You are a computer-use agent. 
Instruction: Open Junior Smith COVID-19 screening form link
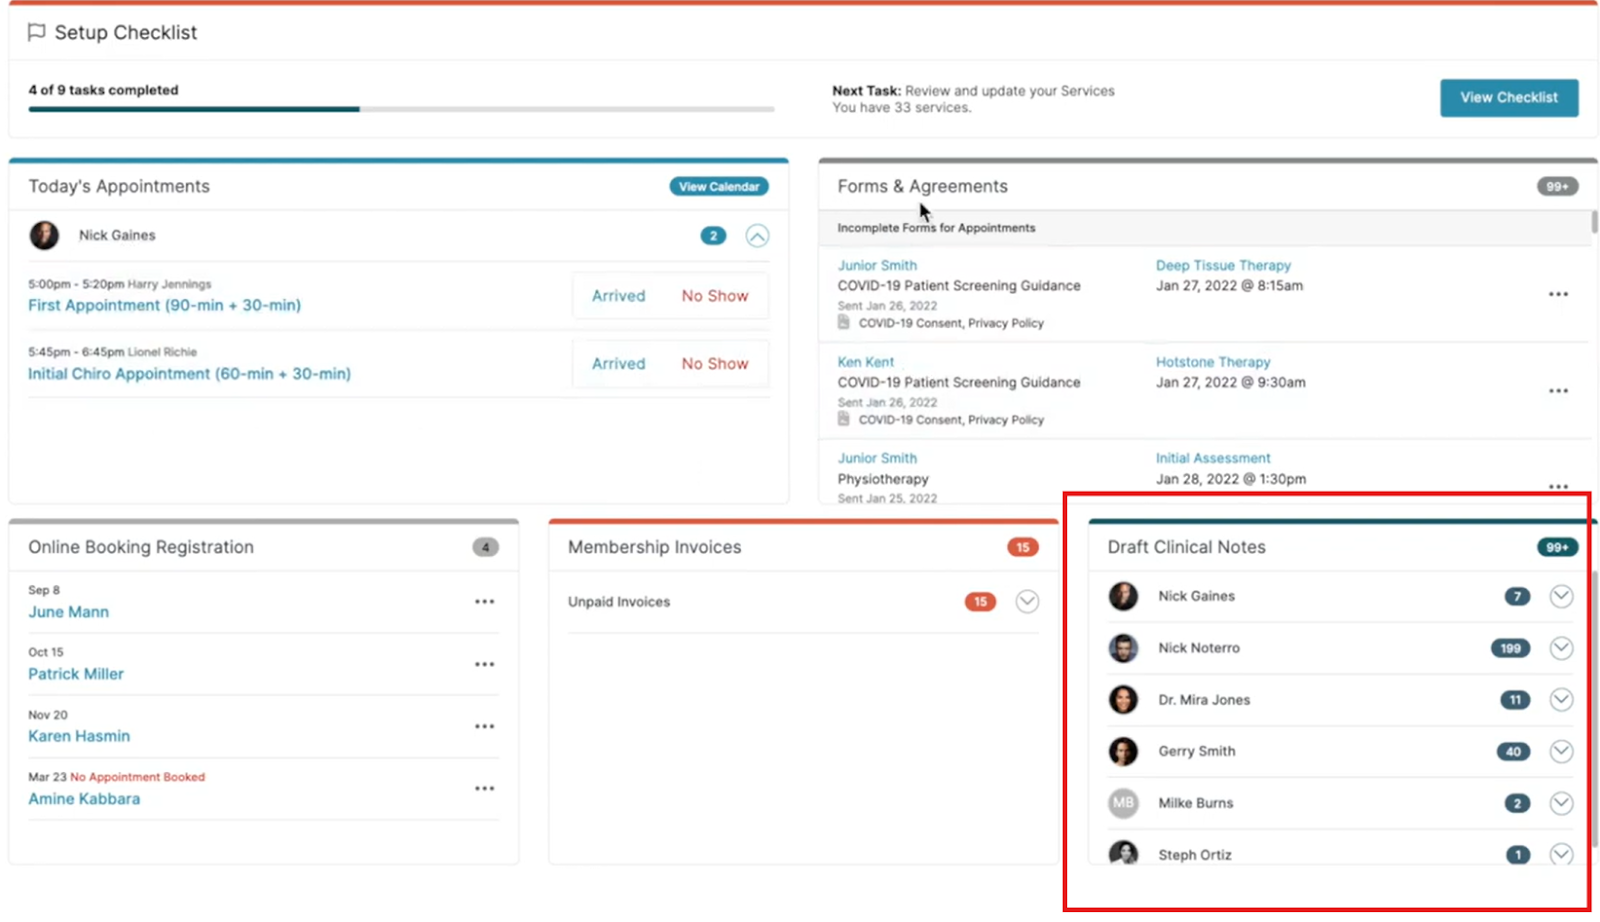point(877,265)
